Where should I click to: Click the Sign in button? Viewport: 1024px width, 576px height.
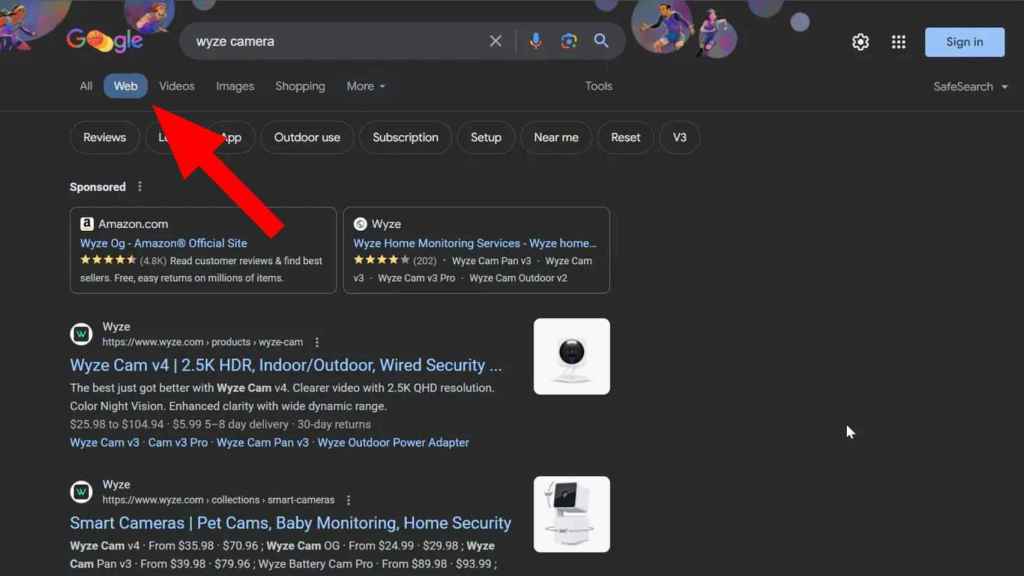point(965,42)
